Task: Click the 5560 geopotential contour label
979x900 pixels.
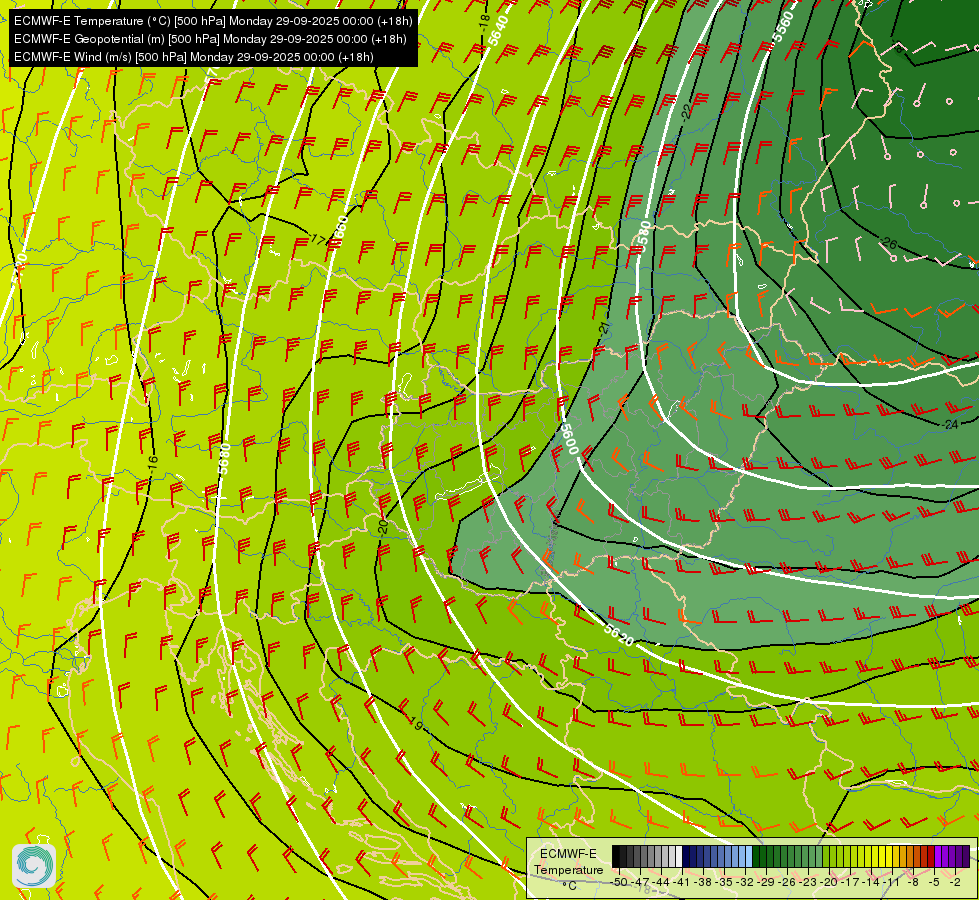Action: (783, 26)
